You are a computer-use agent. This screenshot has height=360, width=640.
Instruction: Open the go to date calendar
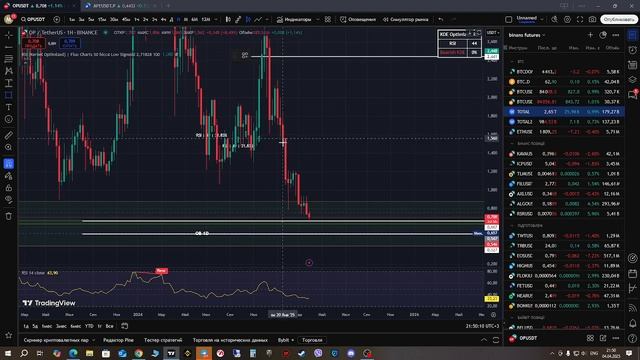pos(124,326)
